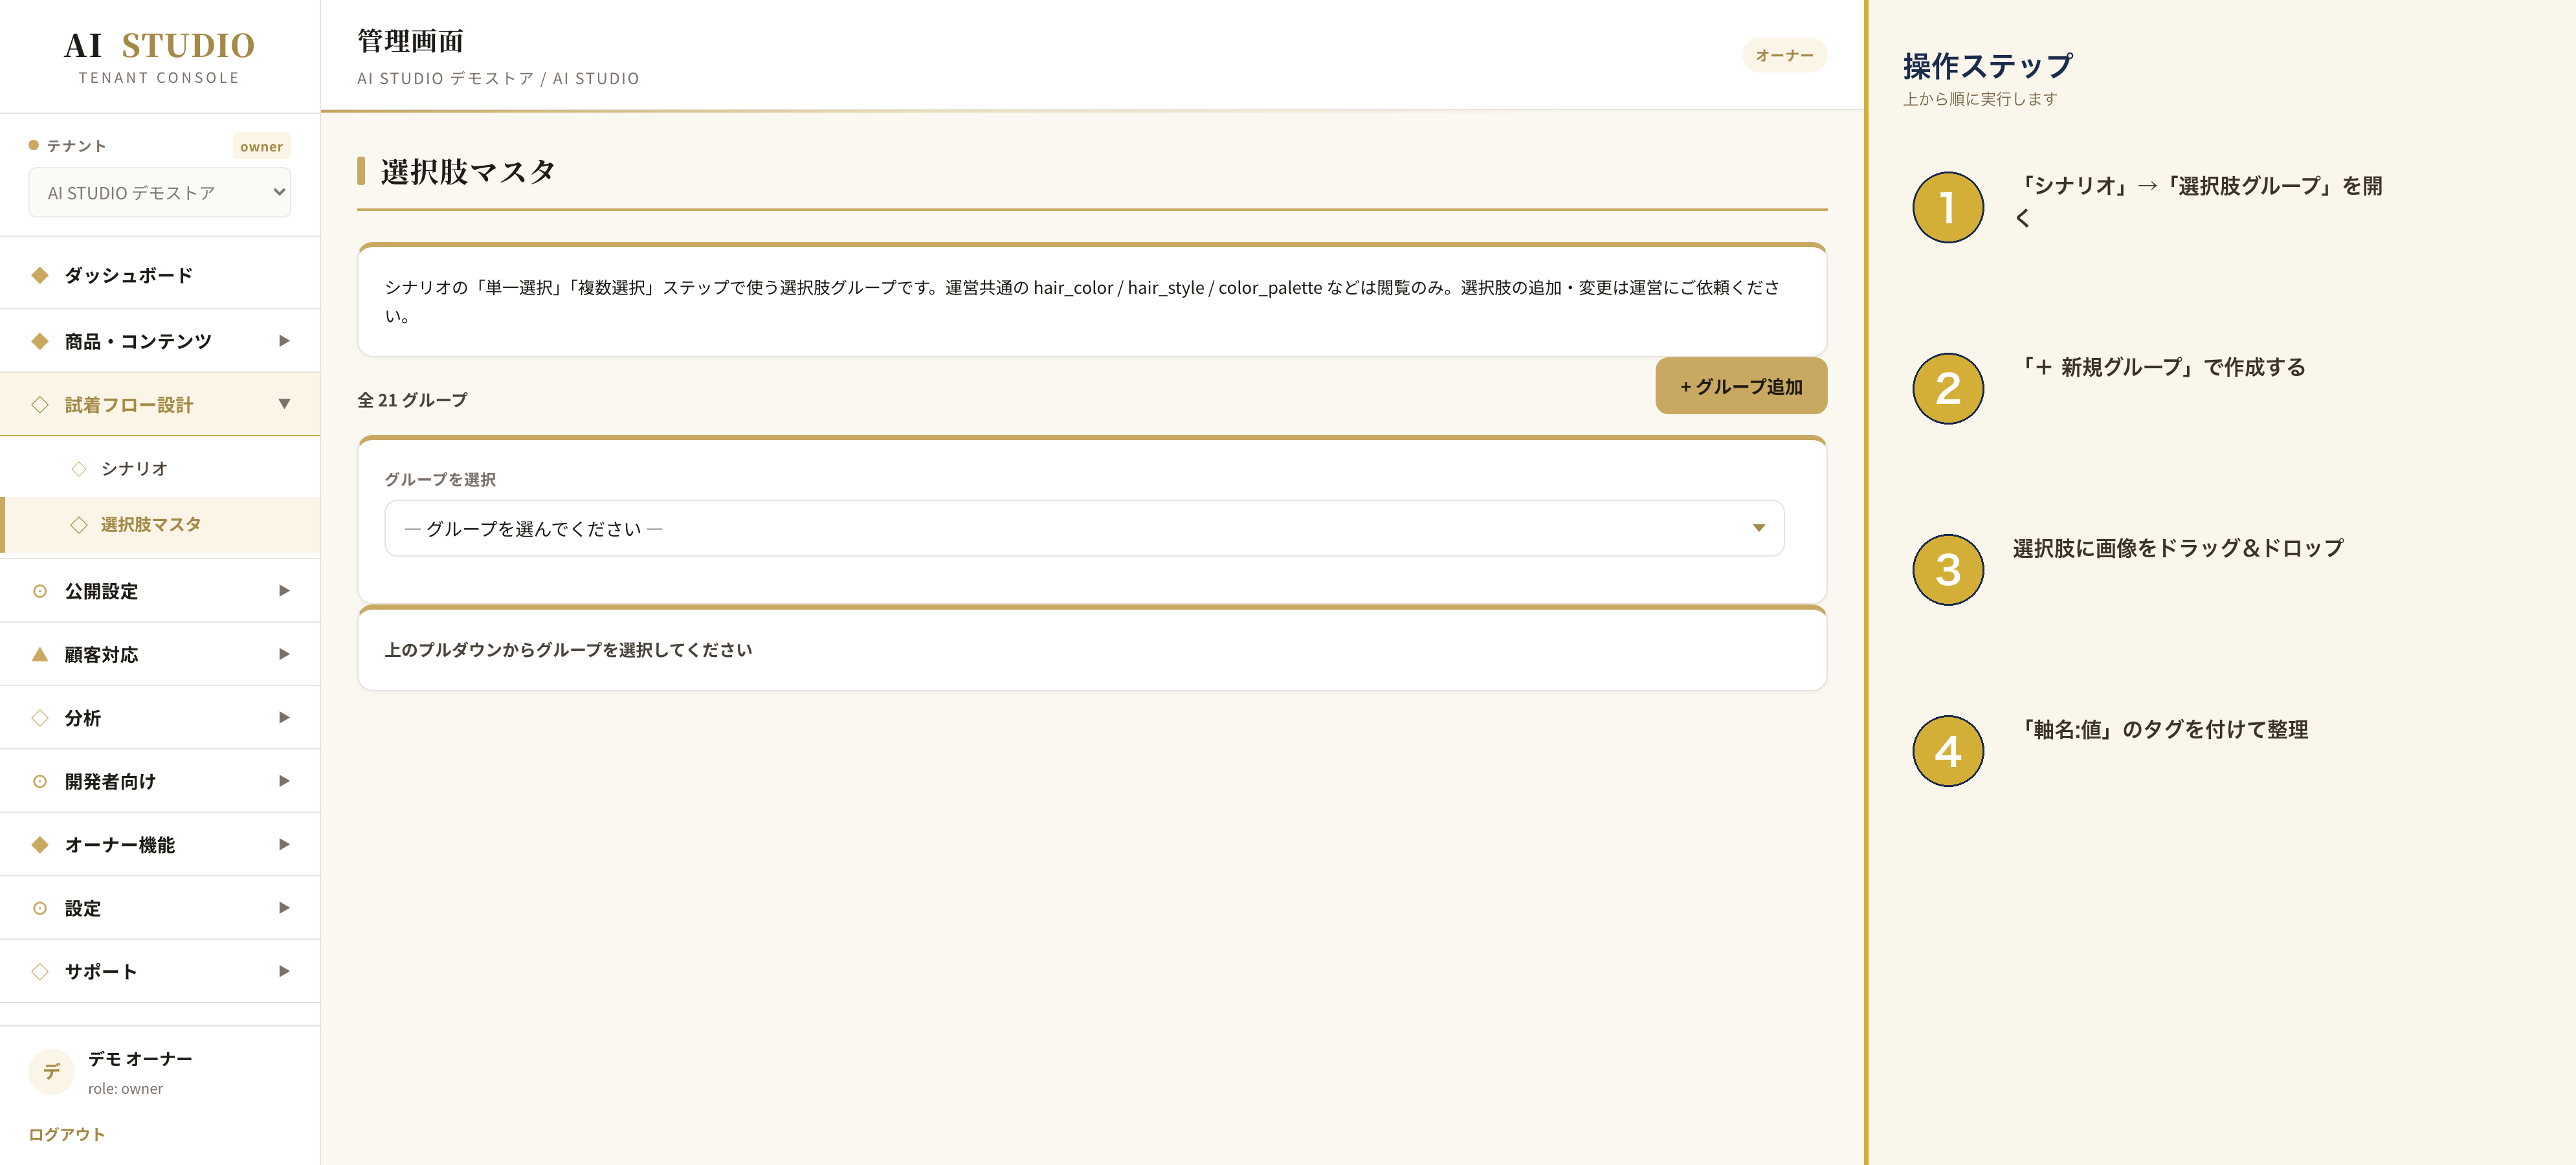Click the diamond icon beside ダッシュボード
The image size is (2576, 1165).
[x=40, y=275]
